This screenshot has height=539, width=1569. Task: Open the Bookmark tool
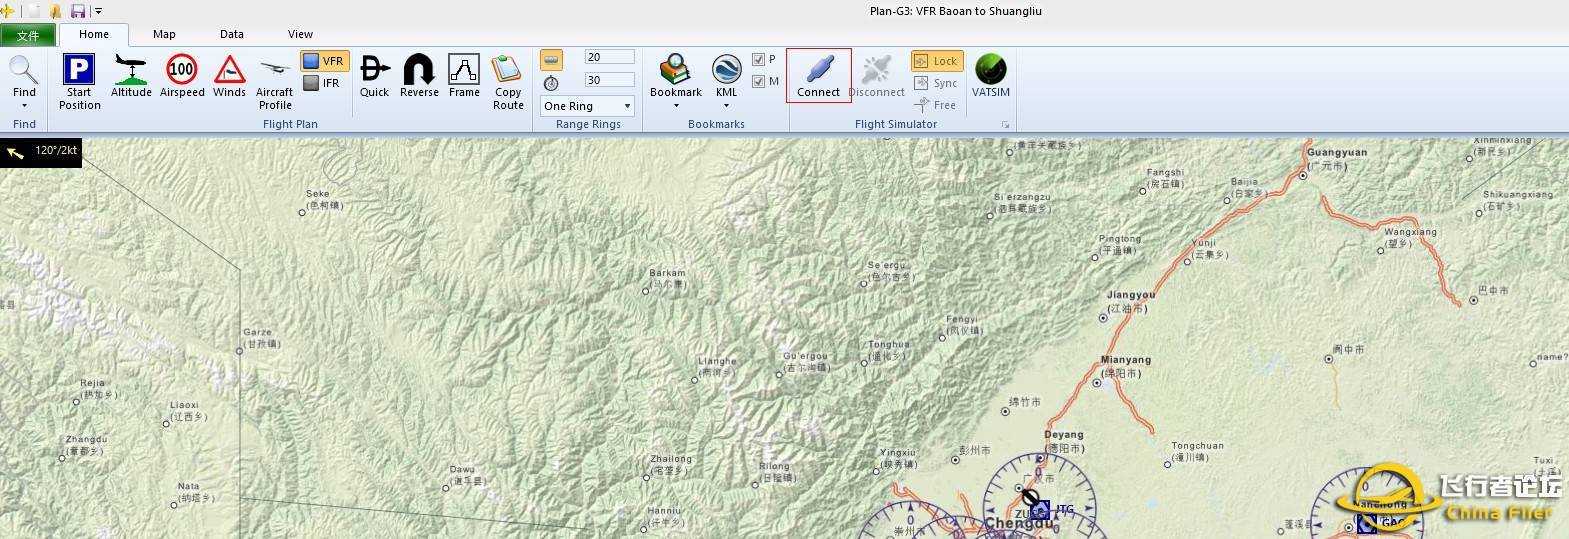(676, 81)
